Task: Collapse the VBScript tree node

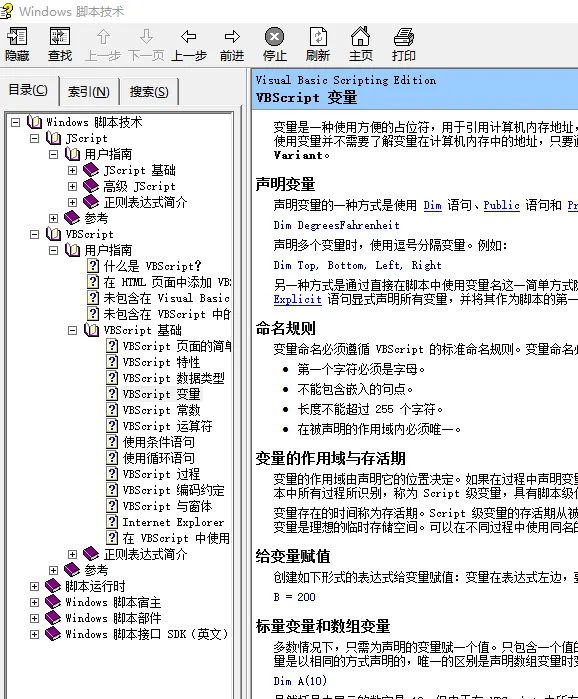Action: click(34, 234)
